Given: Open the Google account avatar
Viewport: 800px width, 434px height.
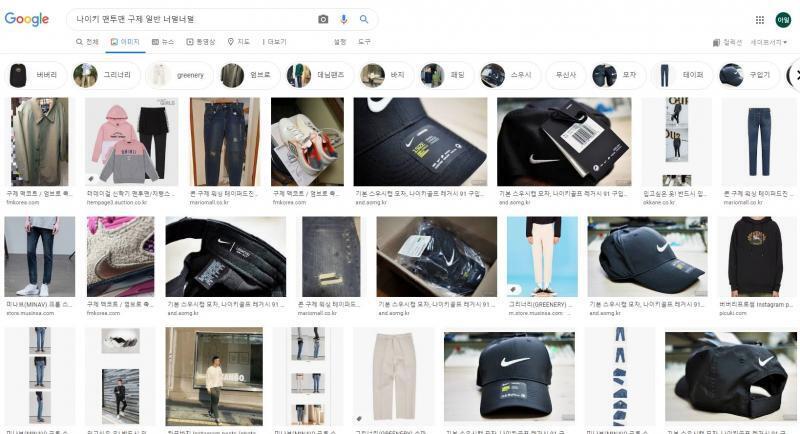Looking at the screenshot, I should click(783, 20).
